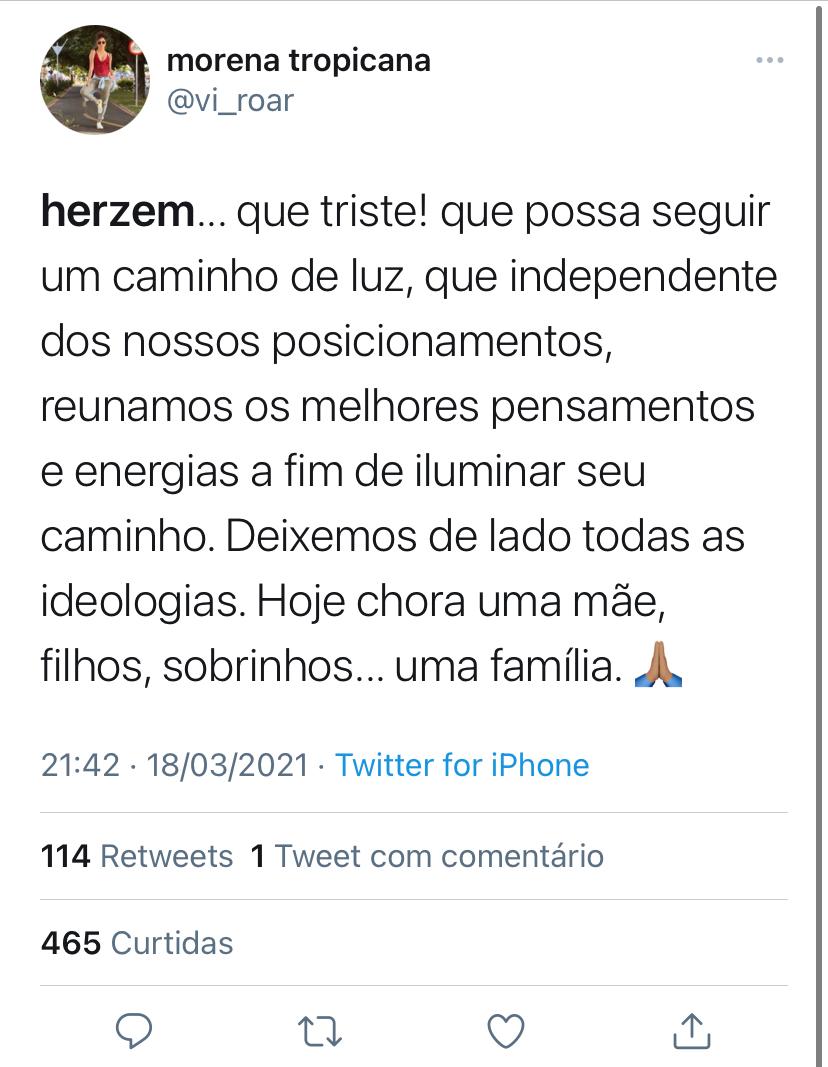View the 1 Tweet com comentário
The height and width of the screenshot is (1067, 828).
pyautogui.click(x=427, y=856)
